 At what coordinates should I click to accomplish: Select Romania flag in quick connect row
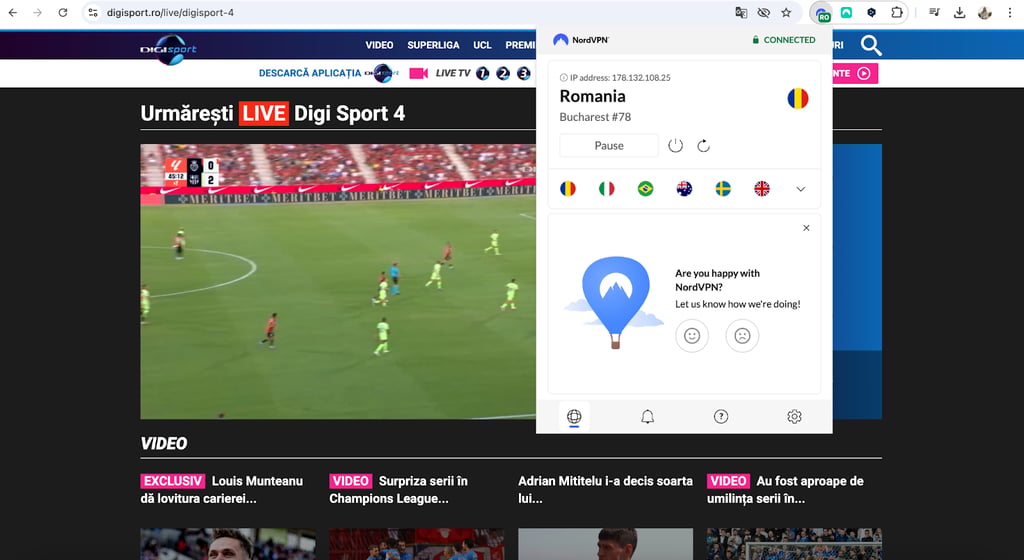click(x=568, y=189)
